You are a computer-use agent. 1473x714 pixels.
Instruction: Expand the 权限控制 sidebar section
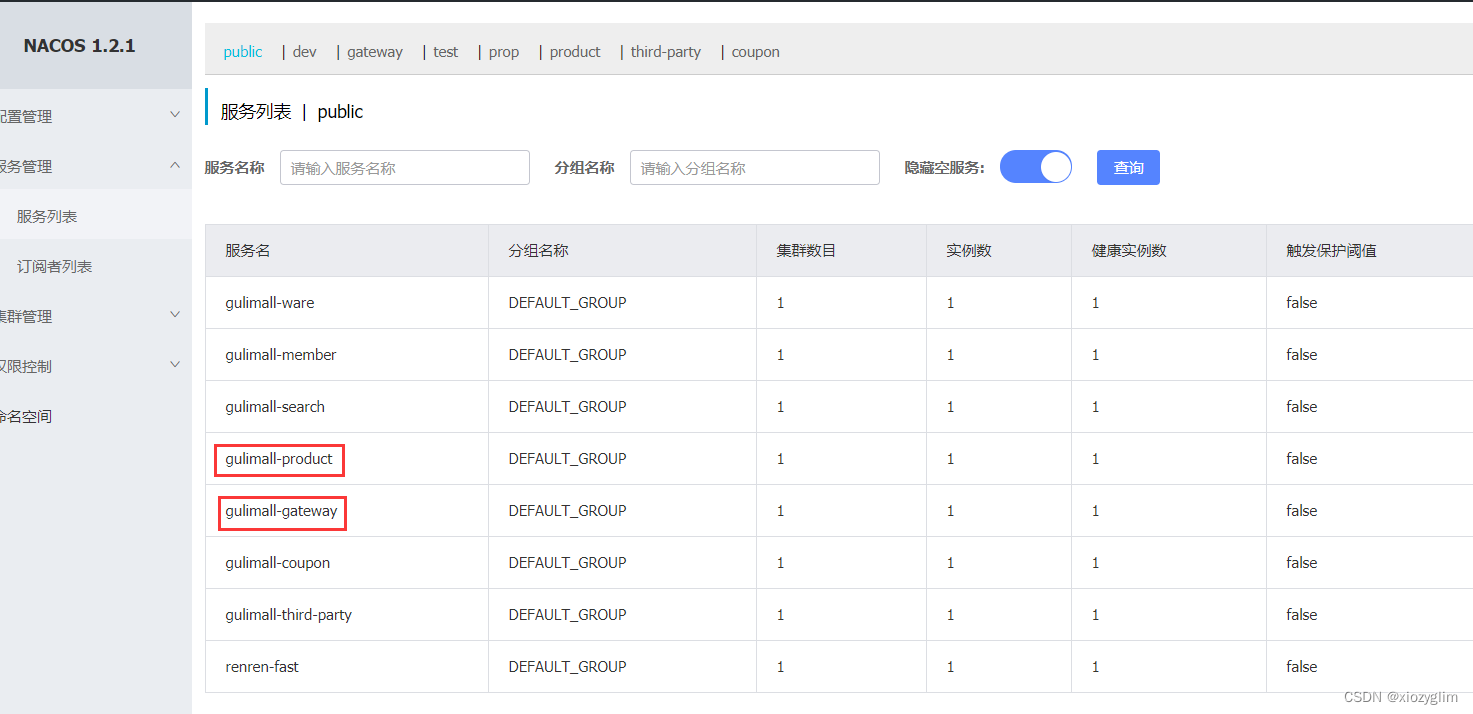point(90,366)
